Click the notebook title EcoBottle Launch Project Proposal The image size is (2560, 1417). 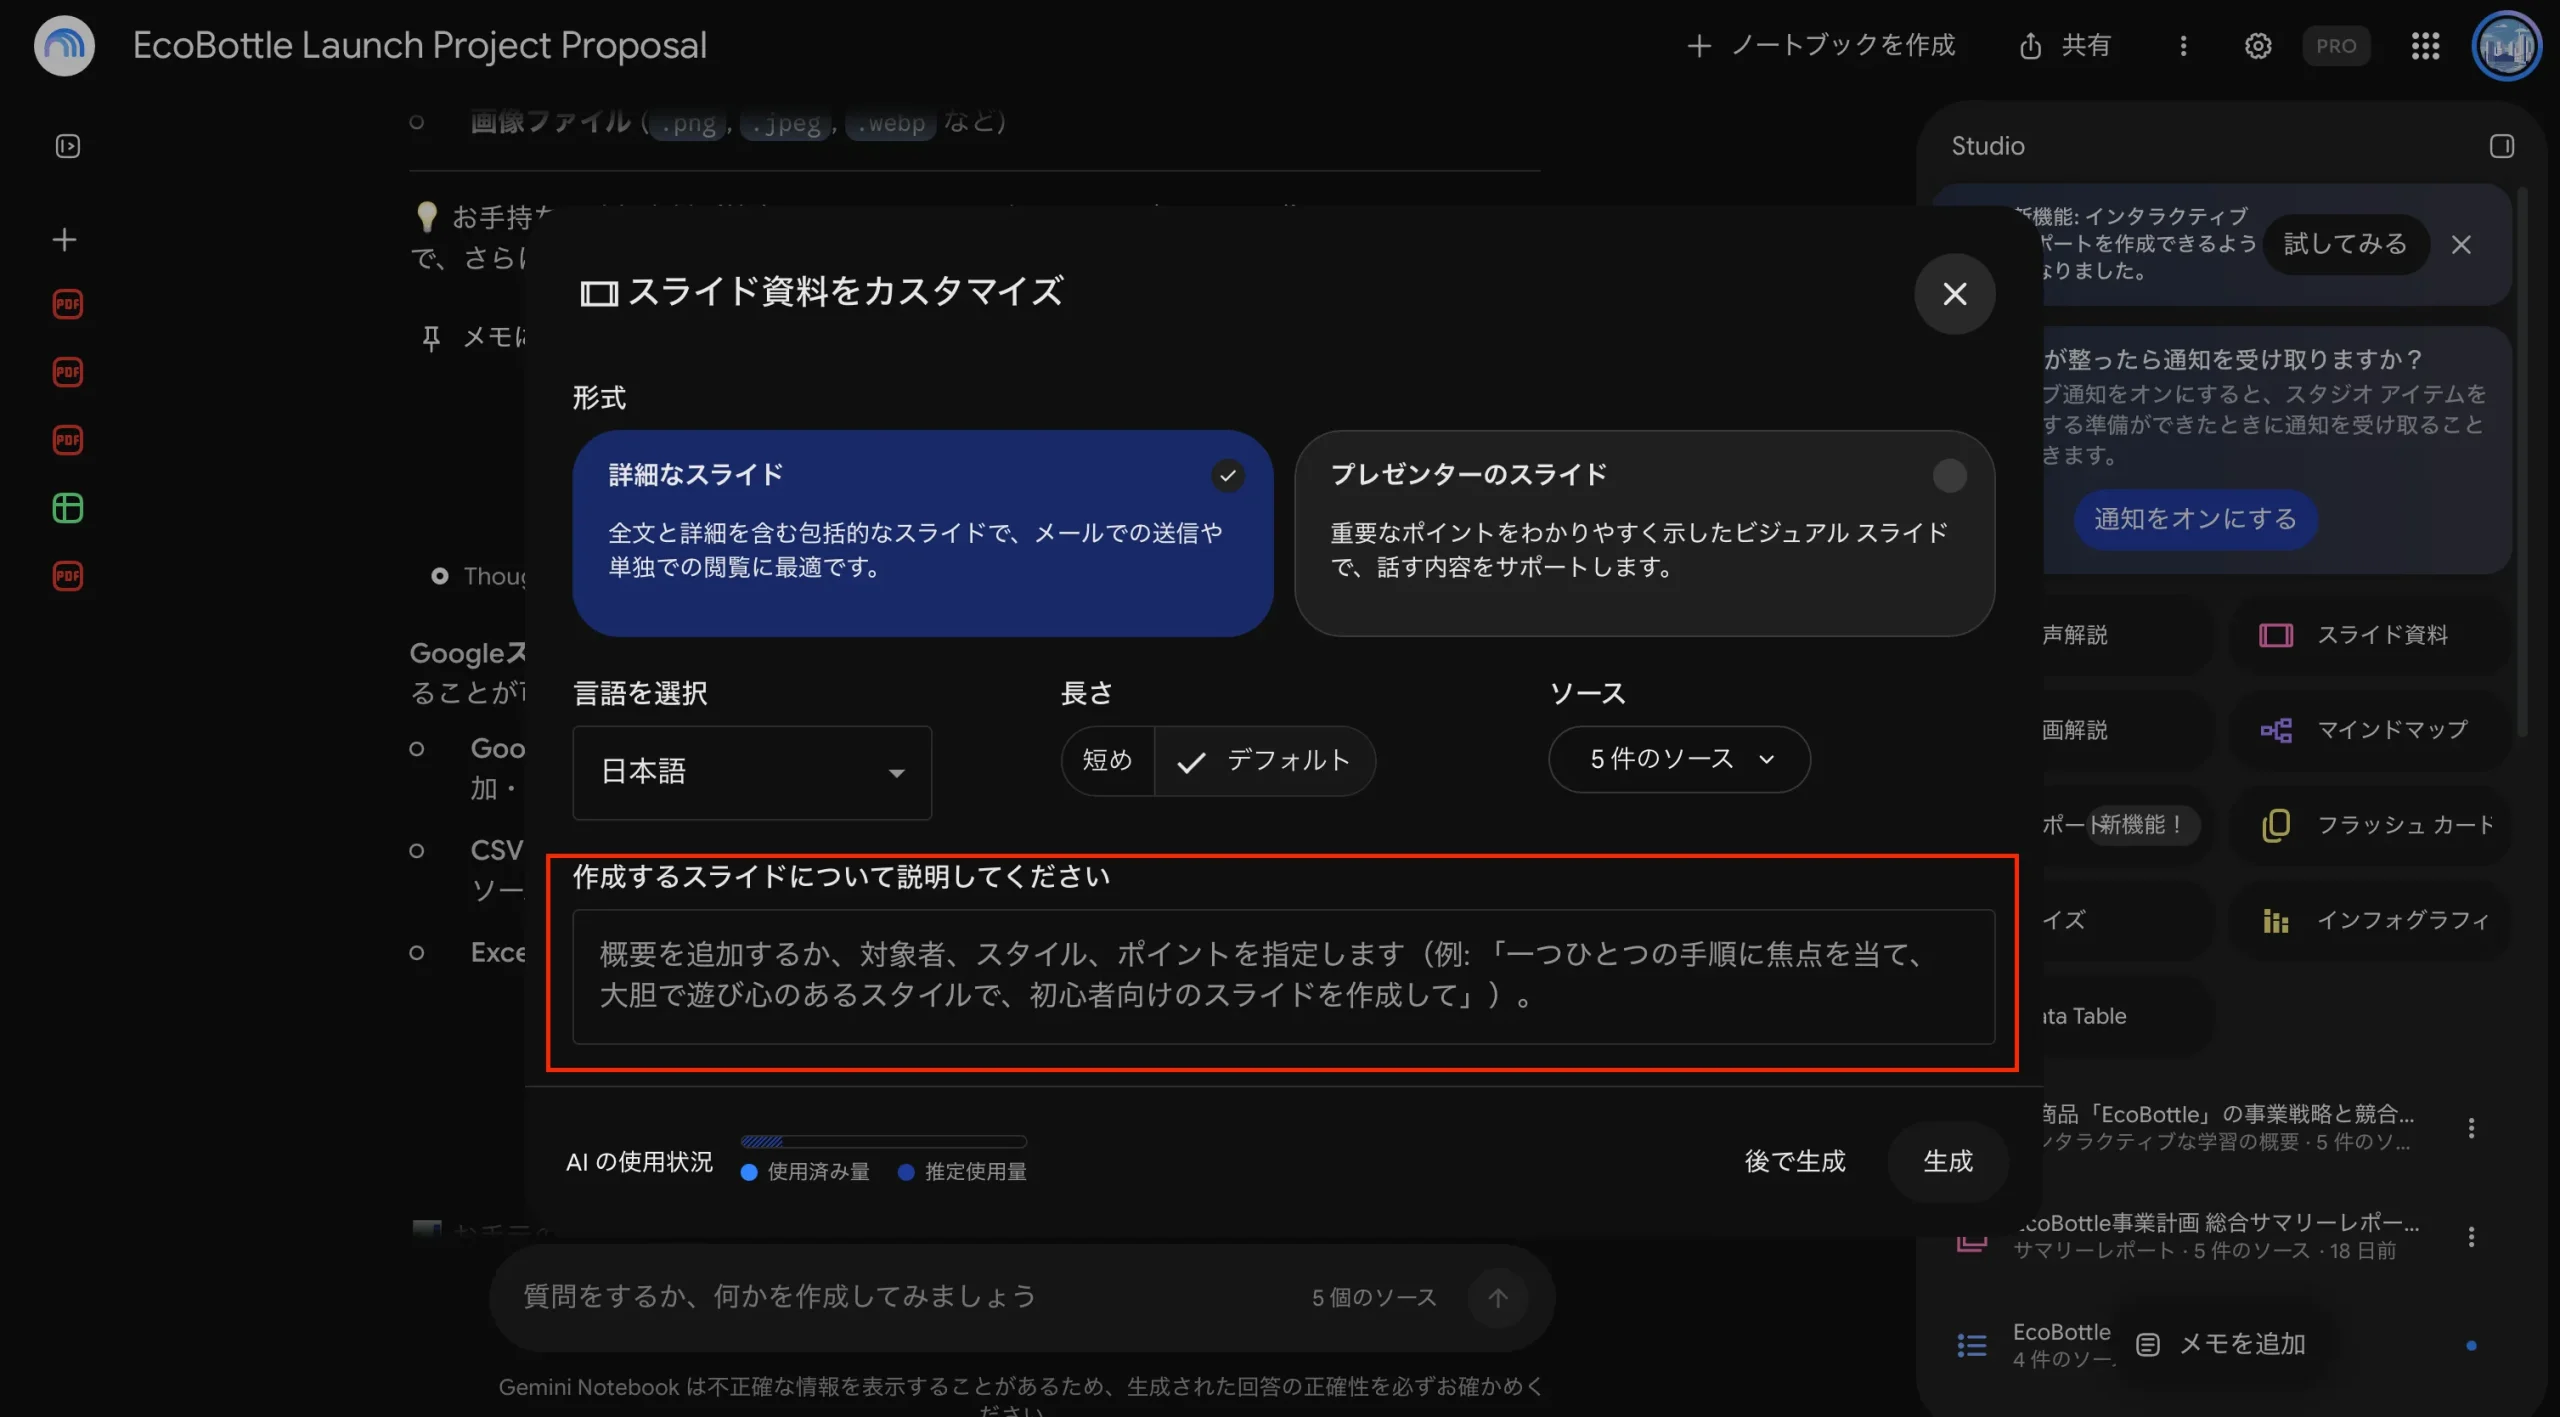pos(420,46)
